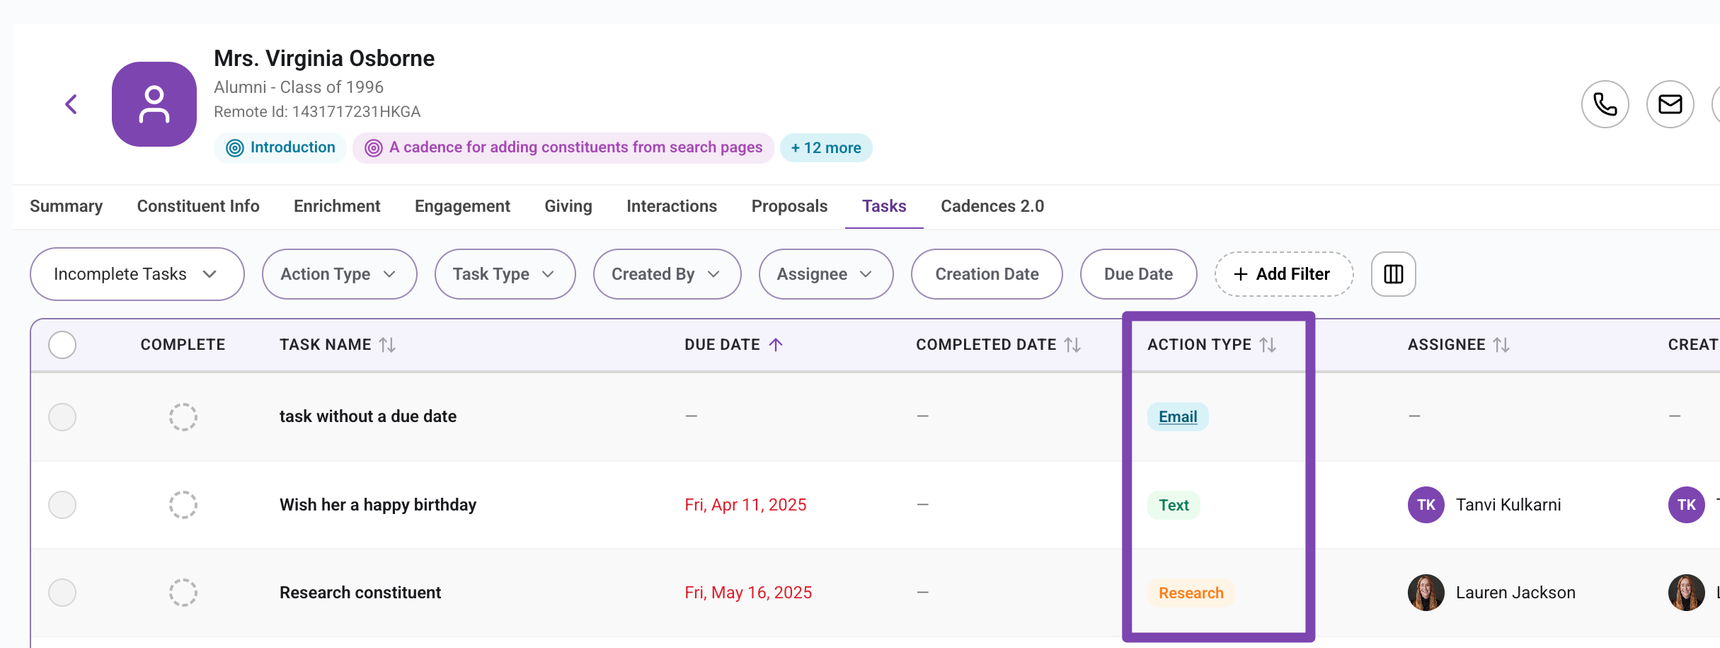Sort by Completed Date arrows icon
The image size is (1720, 648).
click(x=1073, y=345)
